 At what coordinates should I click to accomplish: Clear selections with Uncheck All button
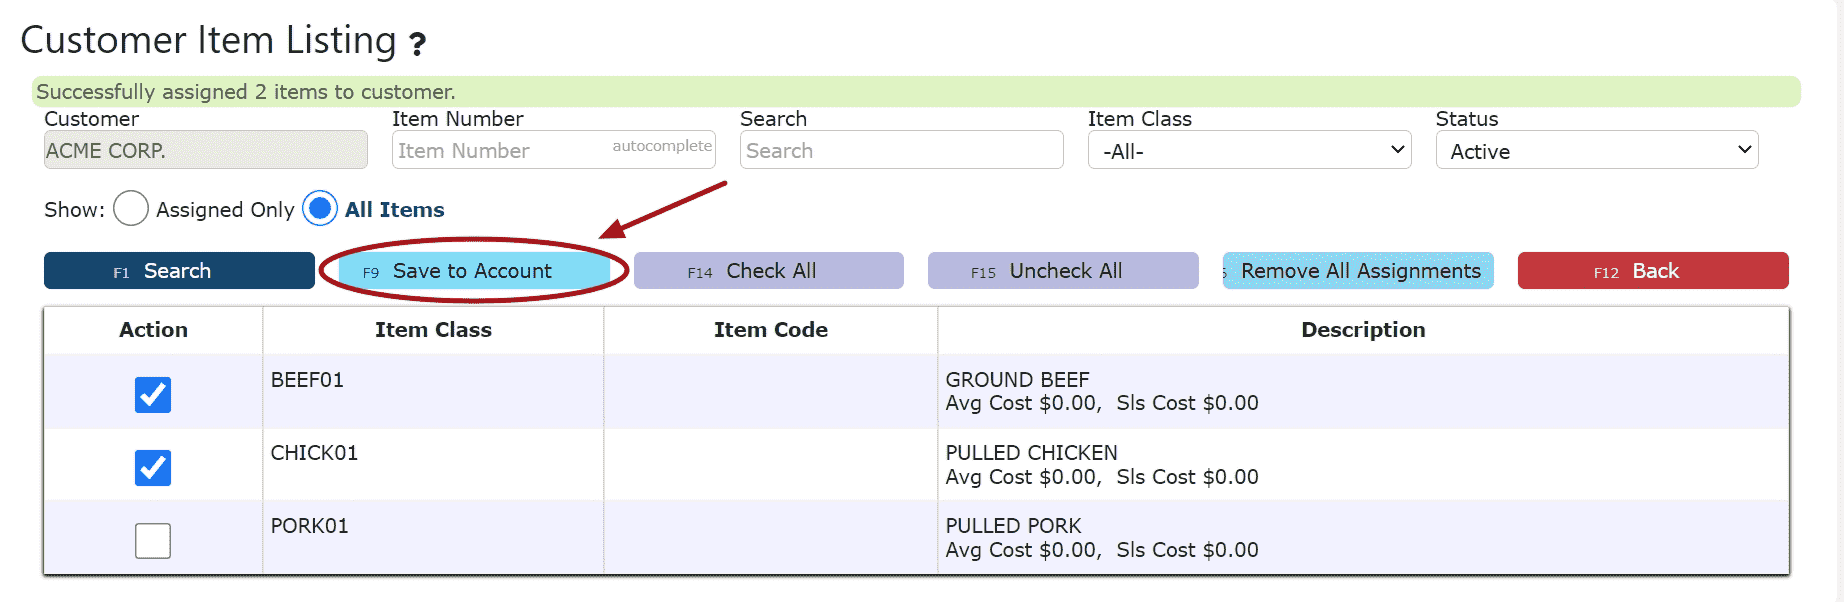(1063, 271)
